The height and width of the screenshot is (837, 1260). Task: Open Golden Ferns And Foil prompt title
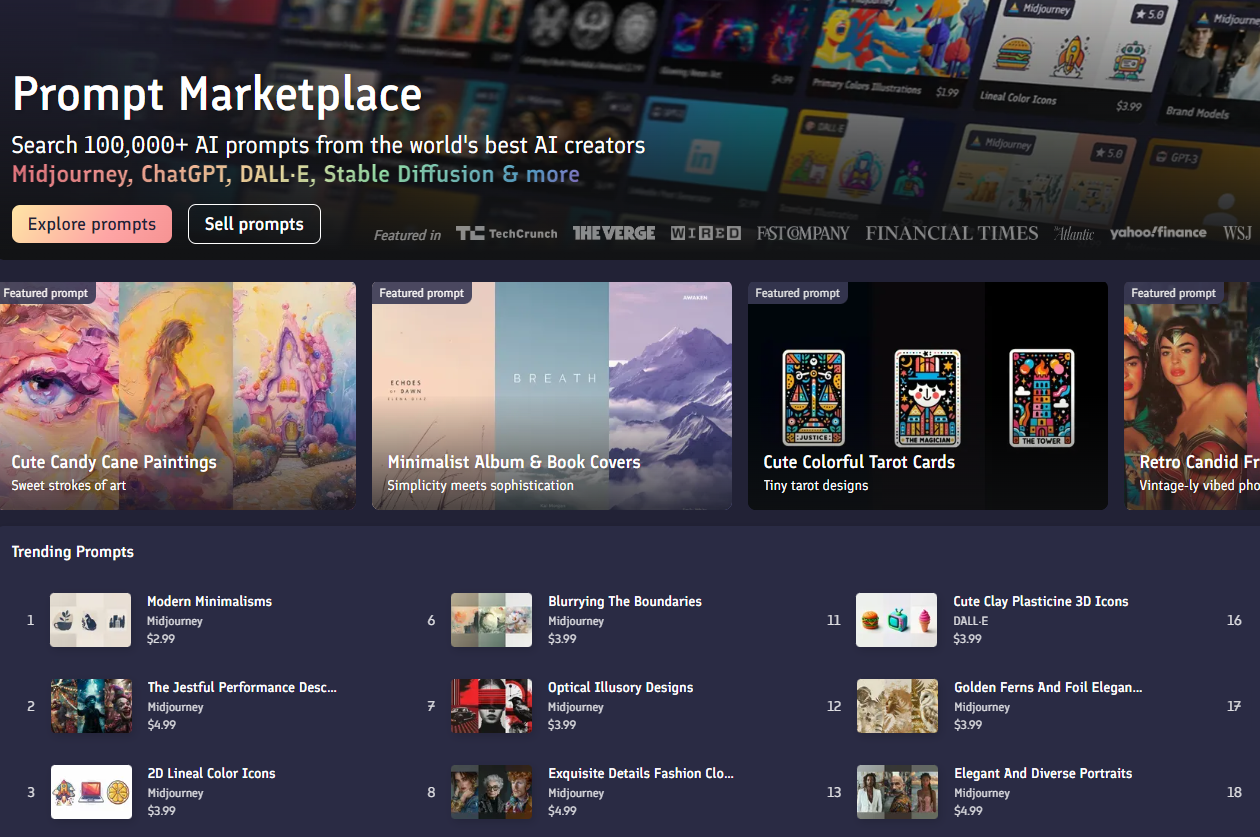pyautogui.click(x=1048, y=687)
